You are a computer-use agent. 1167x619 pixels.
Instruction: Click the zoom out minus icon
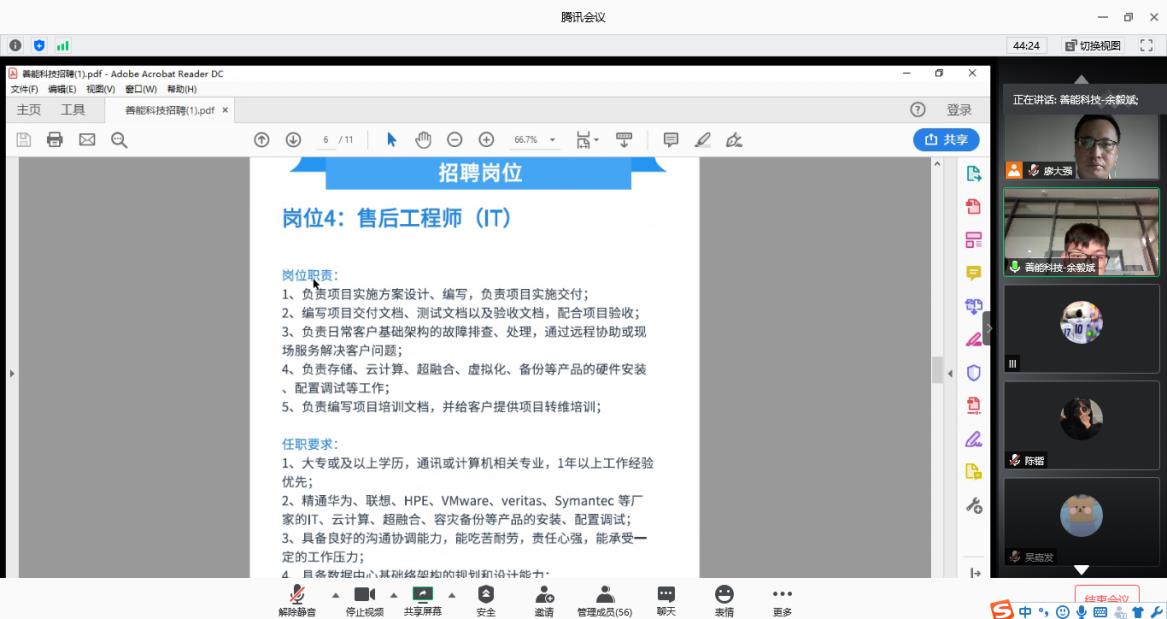tap(454, 140)
